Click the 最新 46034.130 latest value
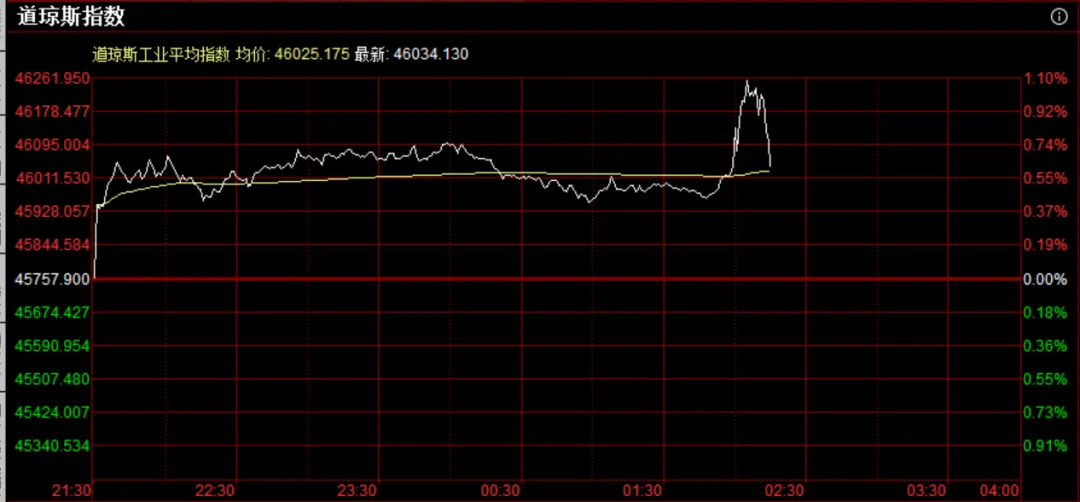 pos(411,54)
